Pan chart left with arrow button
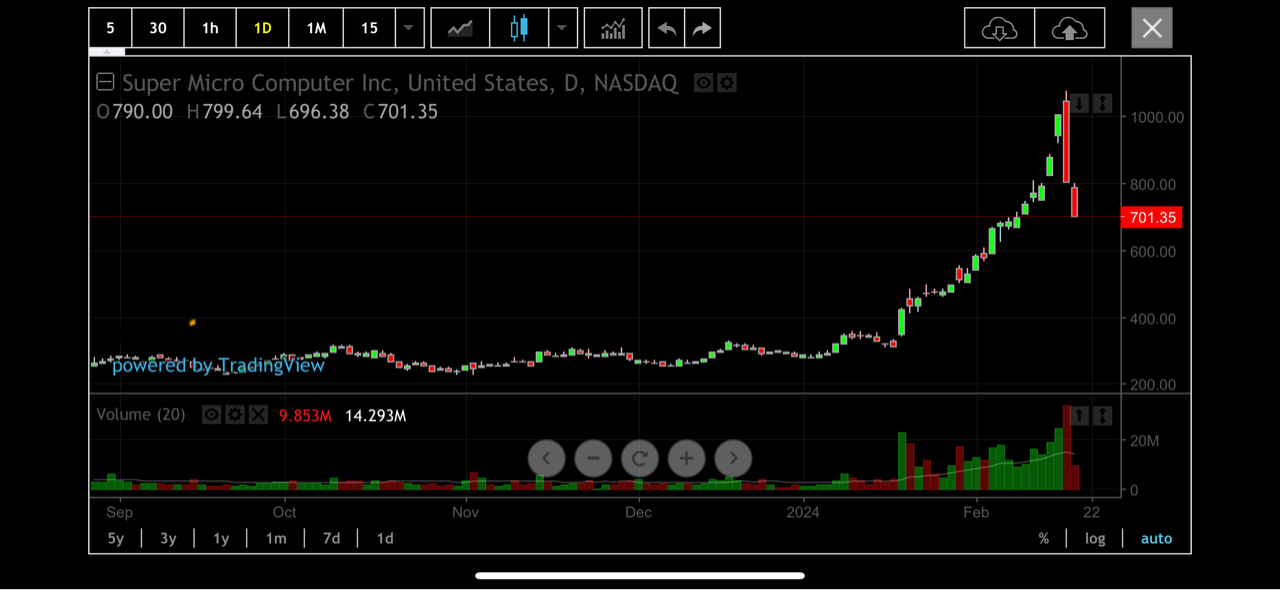1280x590 pixels. (546, 458)
